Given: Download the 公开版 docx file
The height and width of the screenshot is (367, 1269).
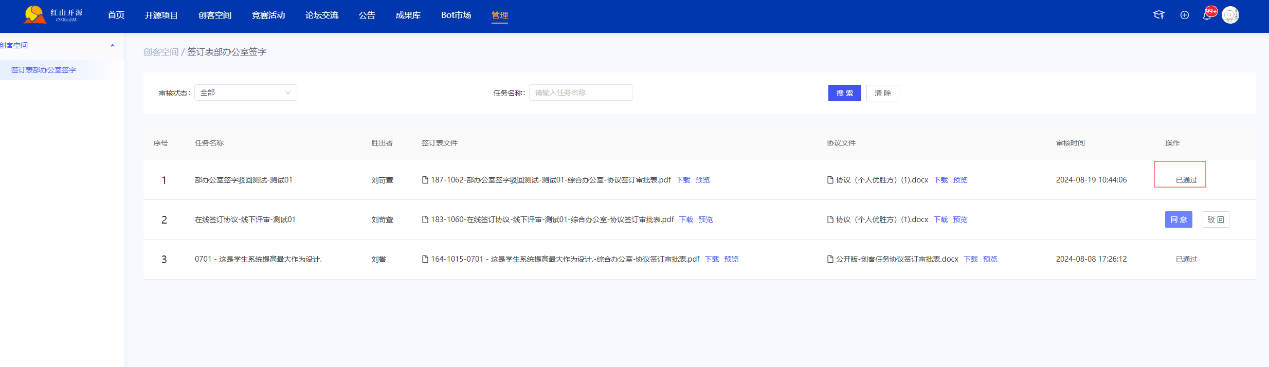Looking at the screenshot, I should coord(970,258).
